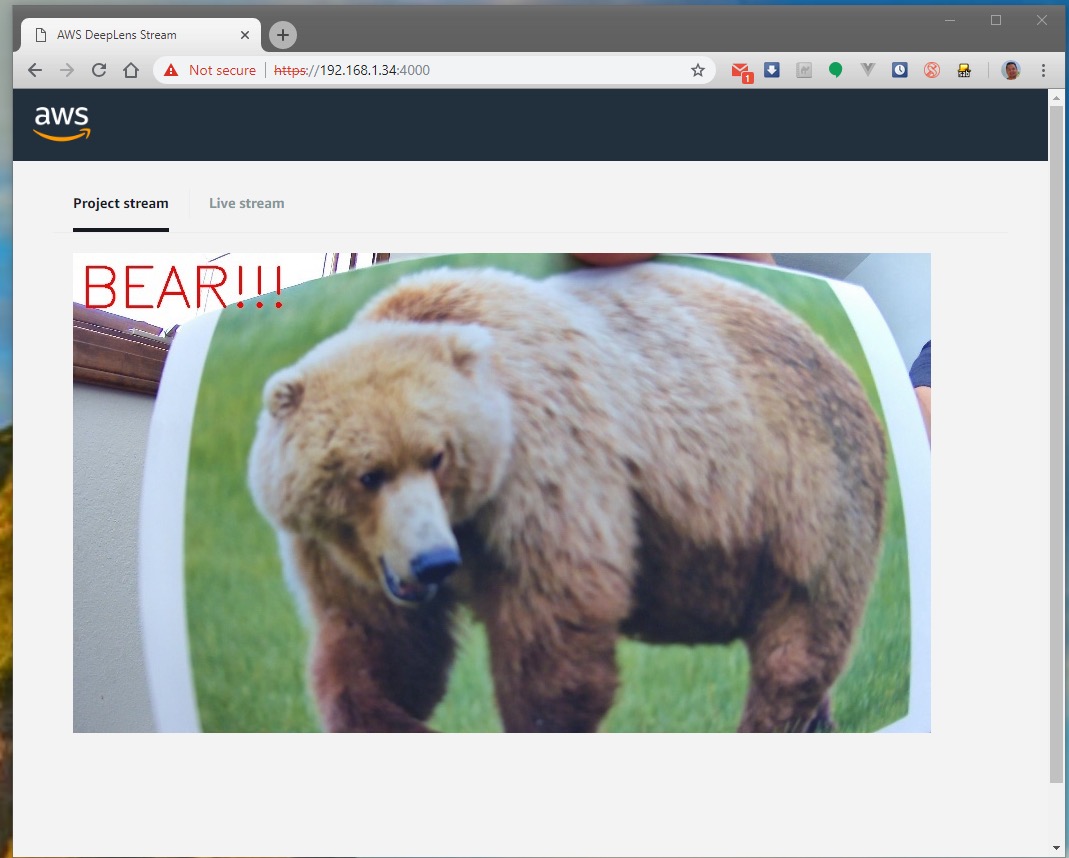Open the user profile avatar
Screen dimensions: 1069x858
1010,70
